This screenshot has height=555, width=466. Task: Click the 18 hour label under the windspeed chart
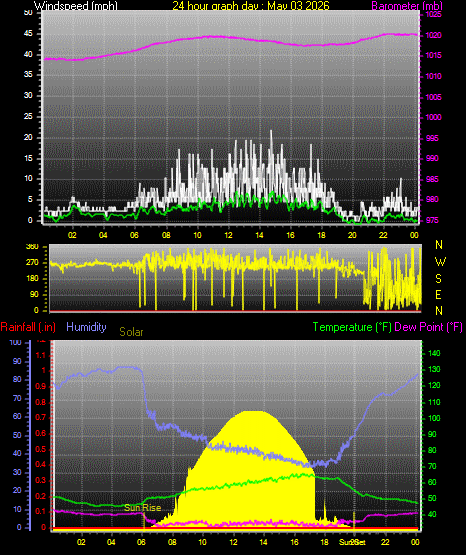pos(321,235)
